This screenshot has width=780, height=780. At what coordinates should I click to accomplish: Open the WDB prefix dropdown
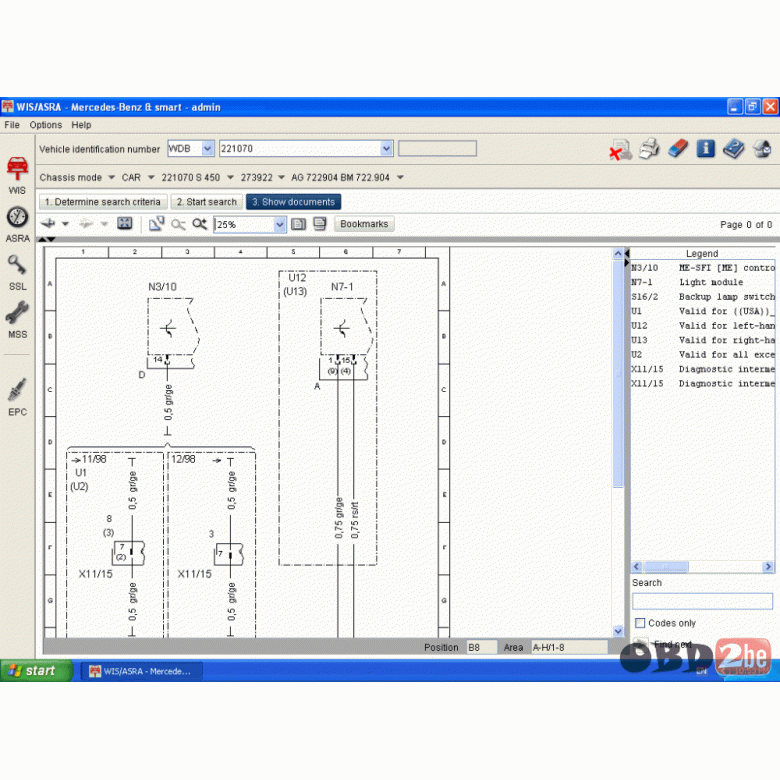[x=207, y=149]
